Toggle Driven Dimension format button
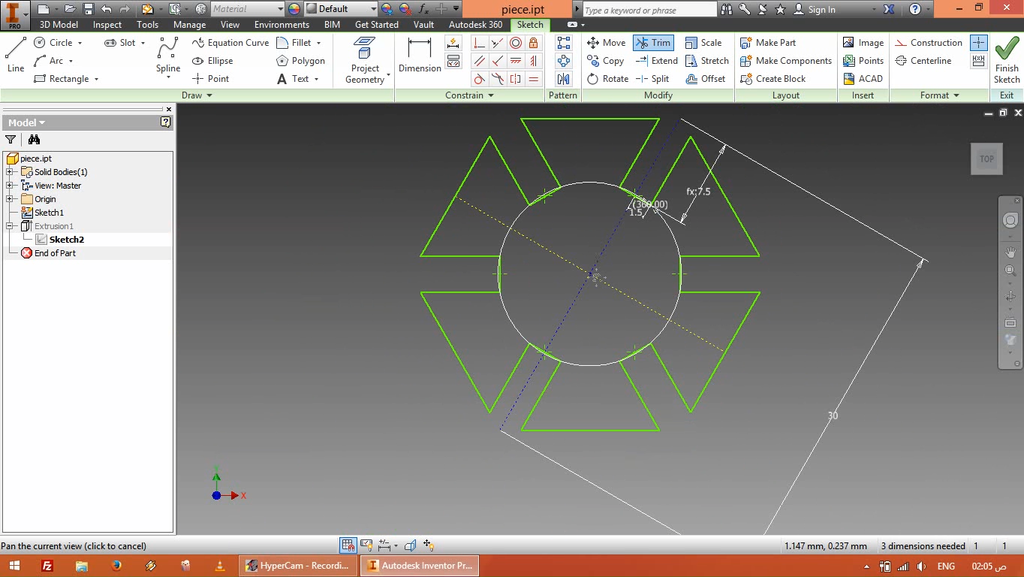1024x577 pixels. [978, 61]
